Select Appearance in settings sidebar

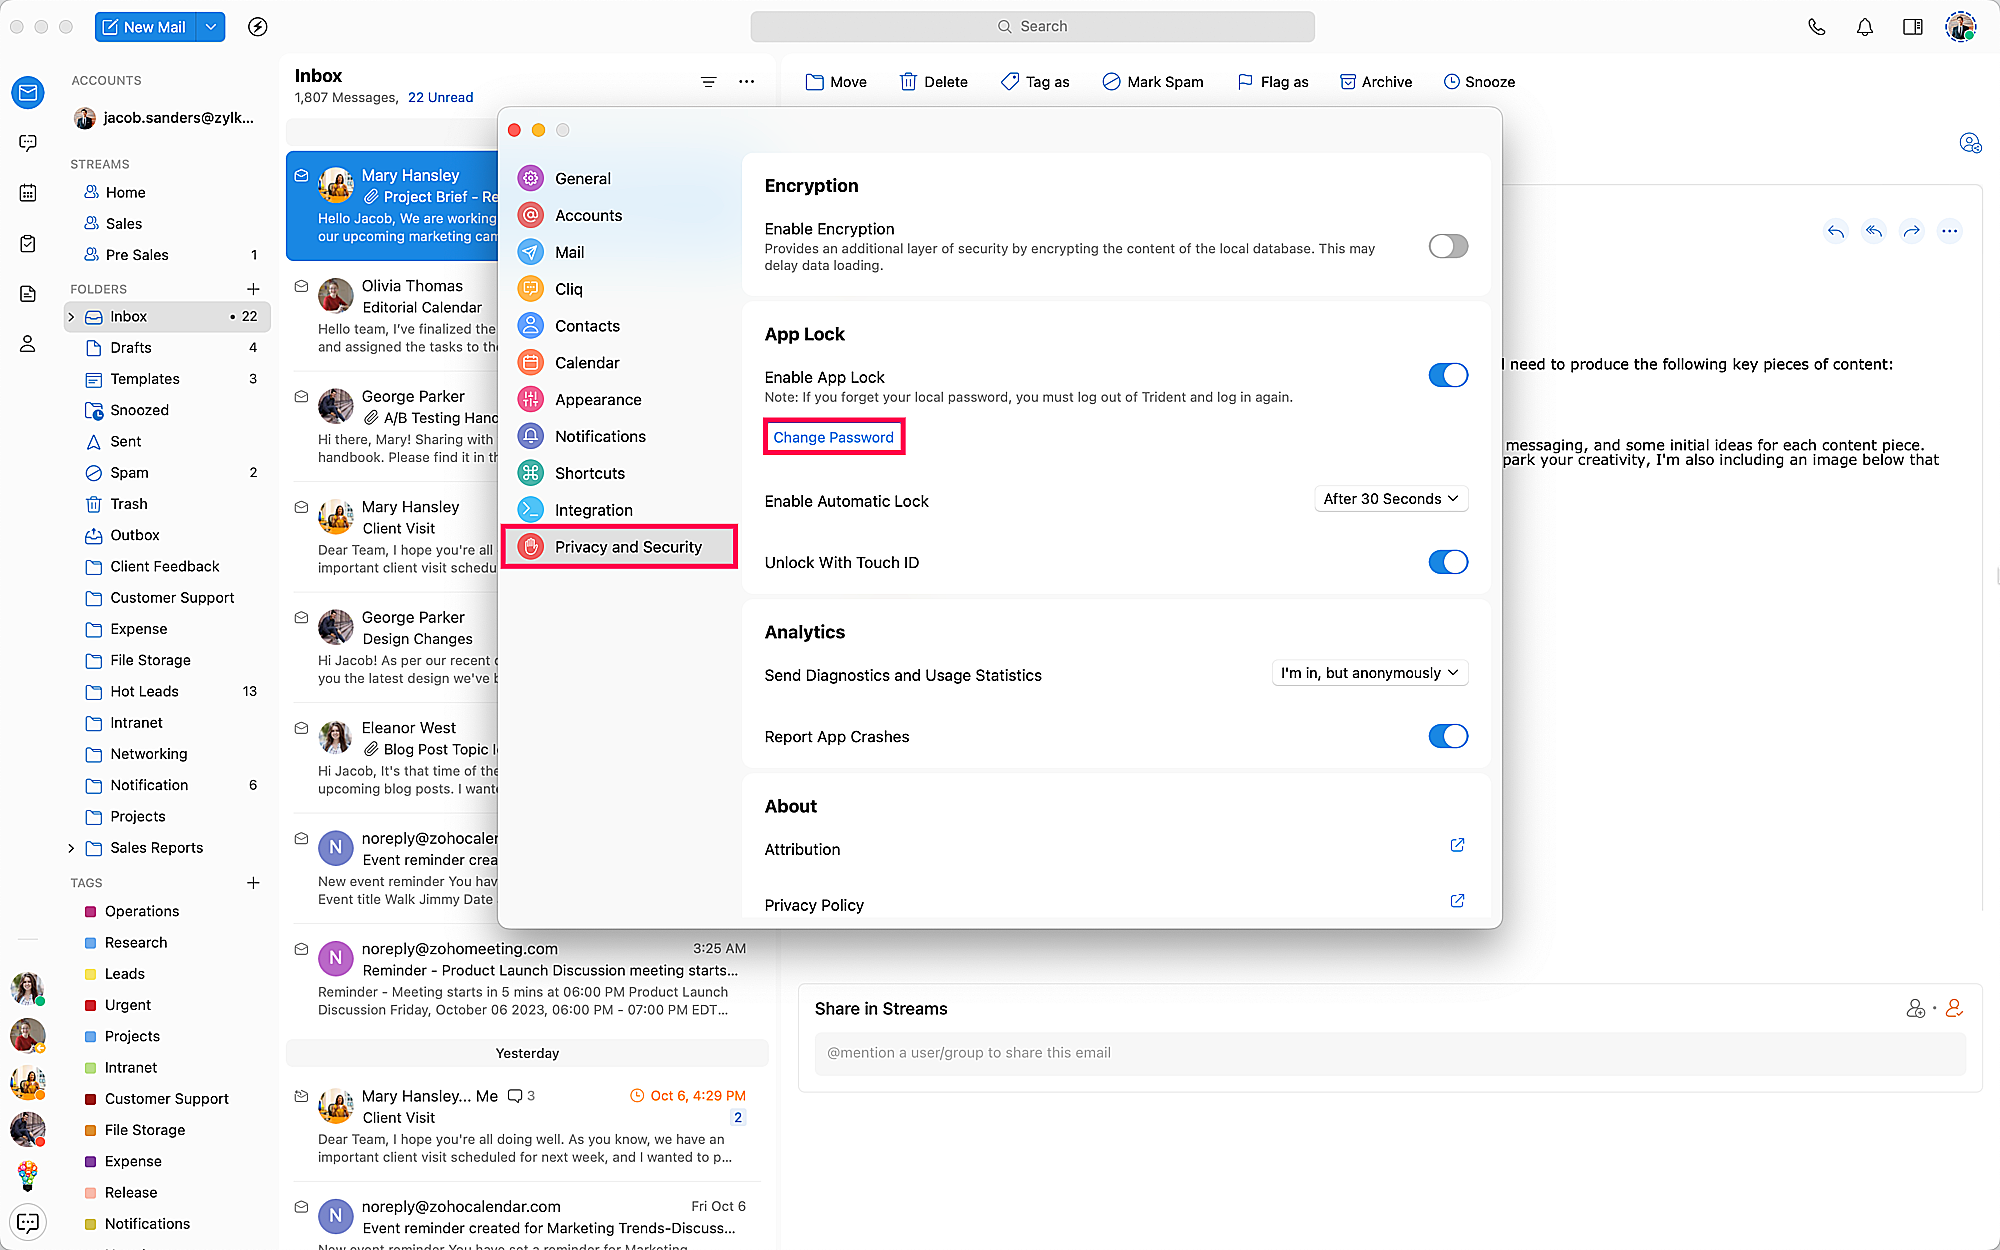(x=598, y=400)
